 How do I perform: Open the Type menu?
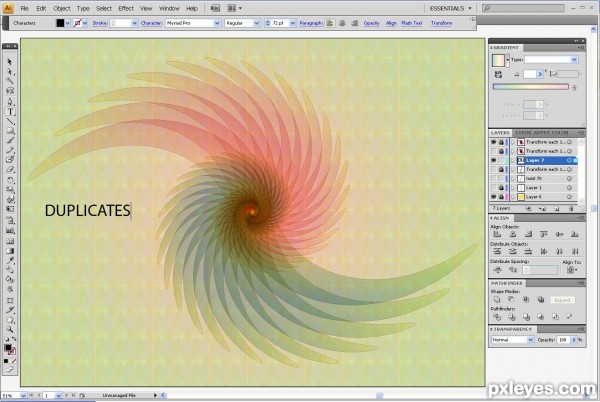point(83,8)
